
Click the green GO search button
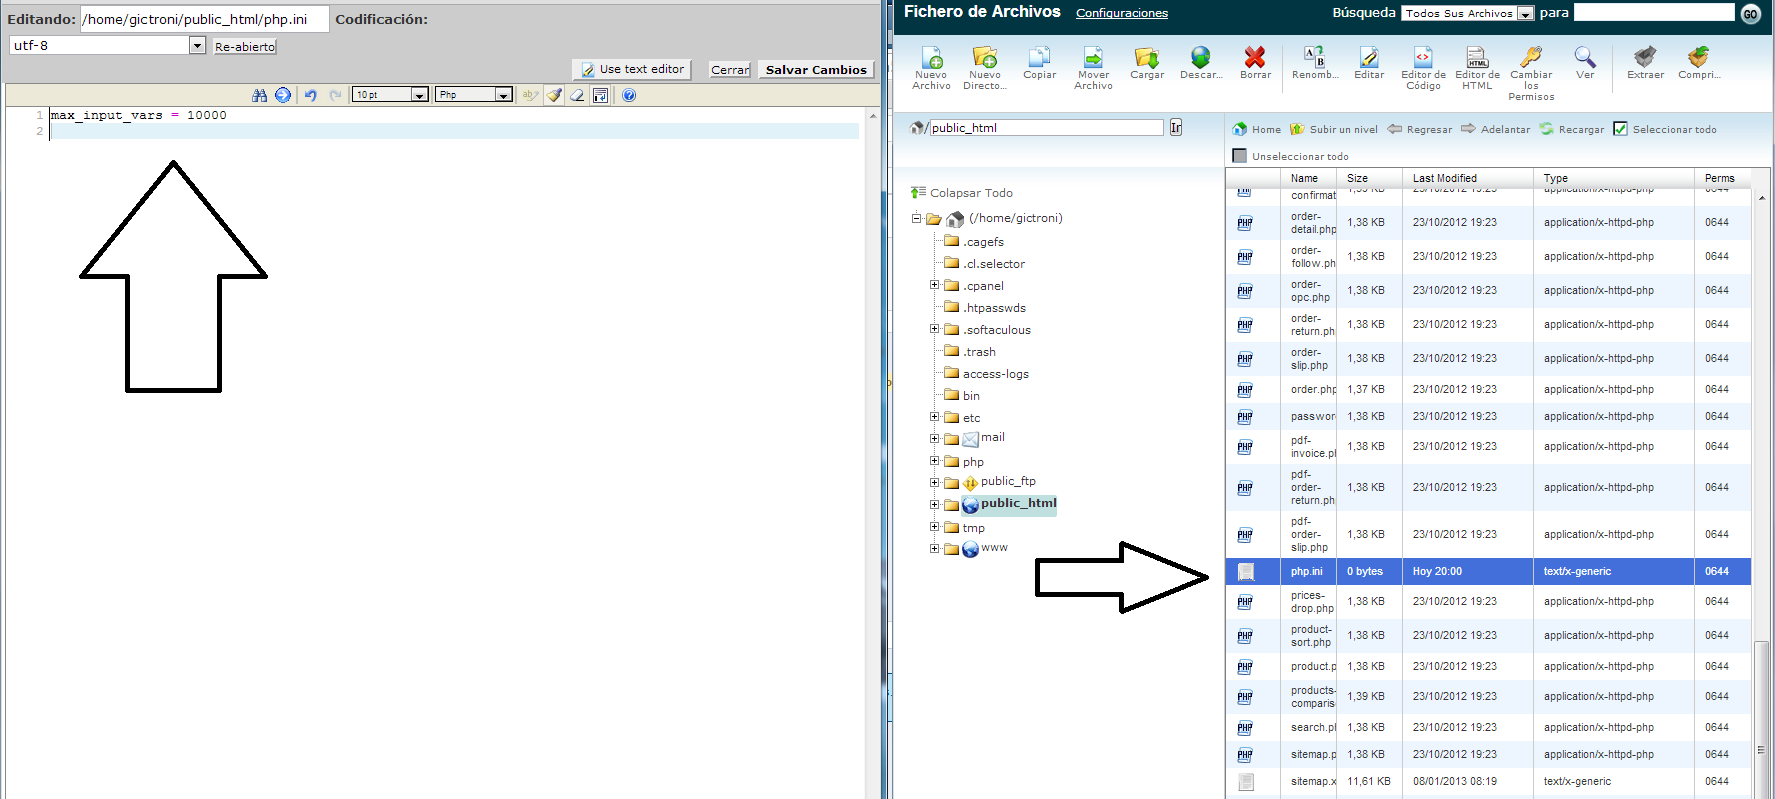1750,14
